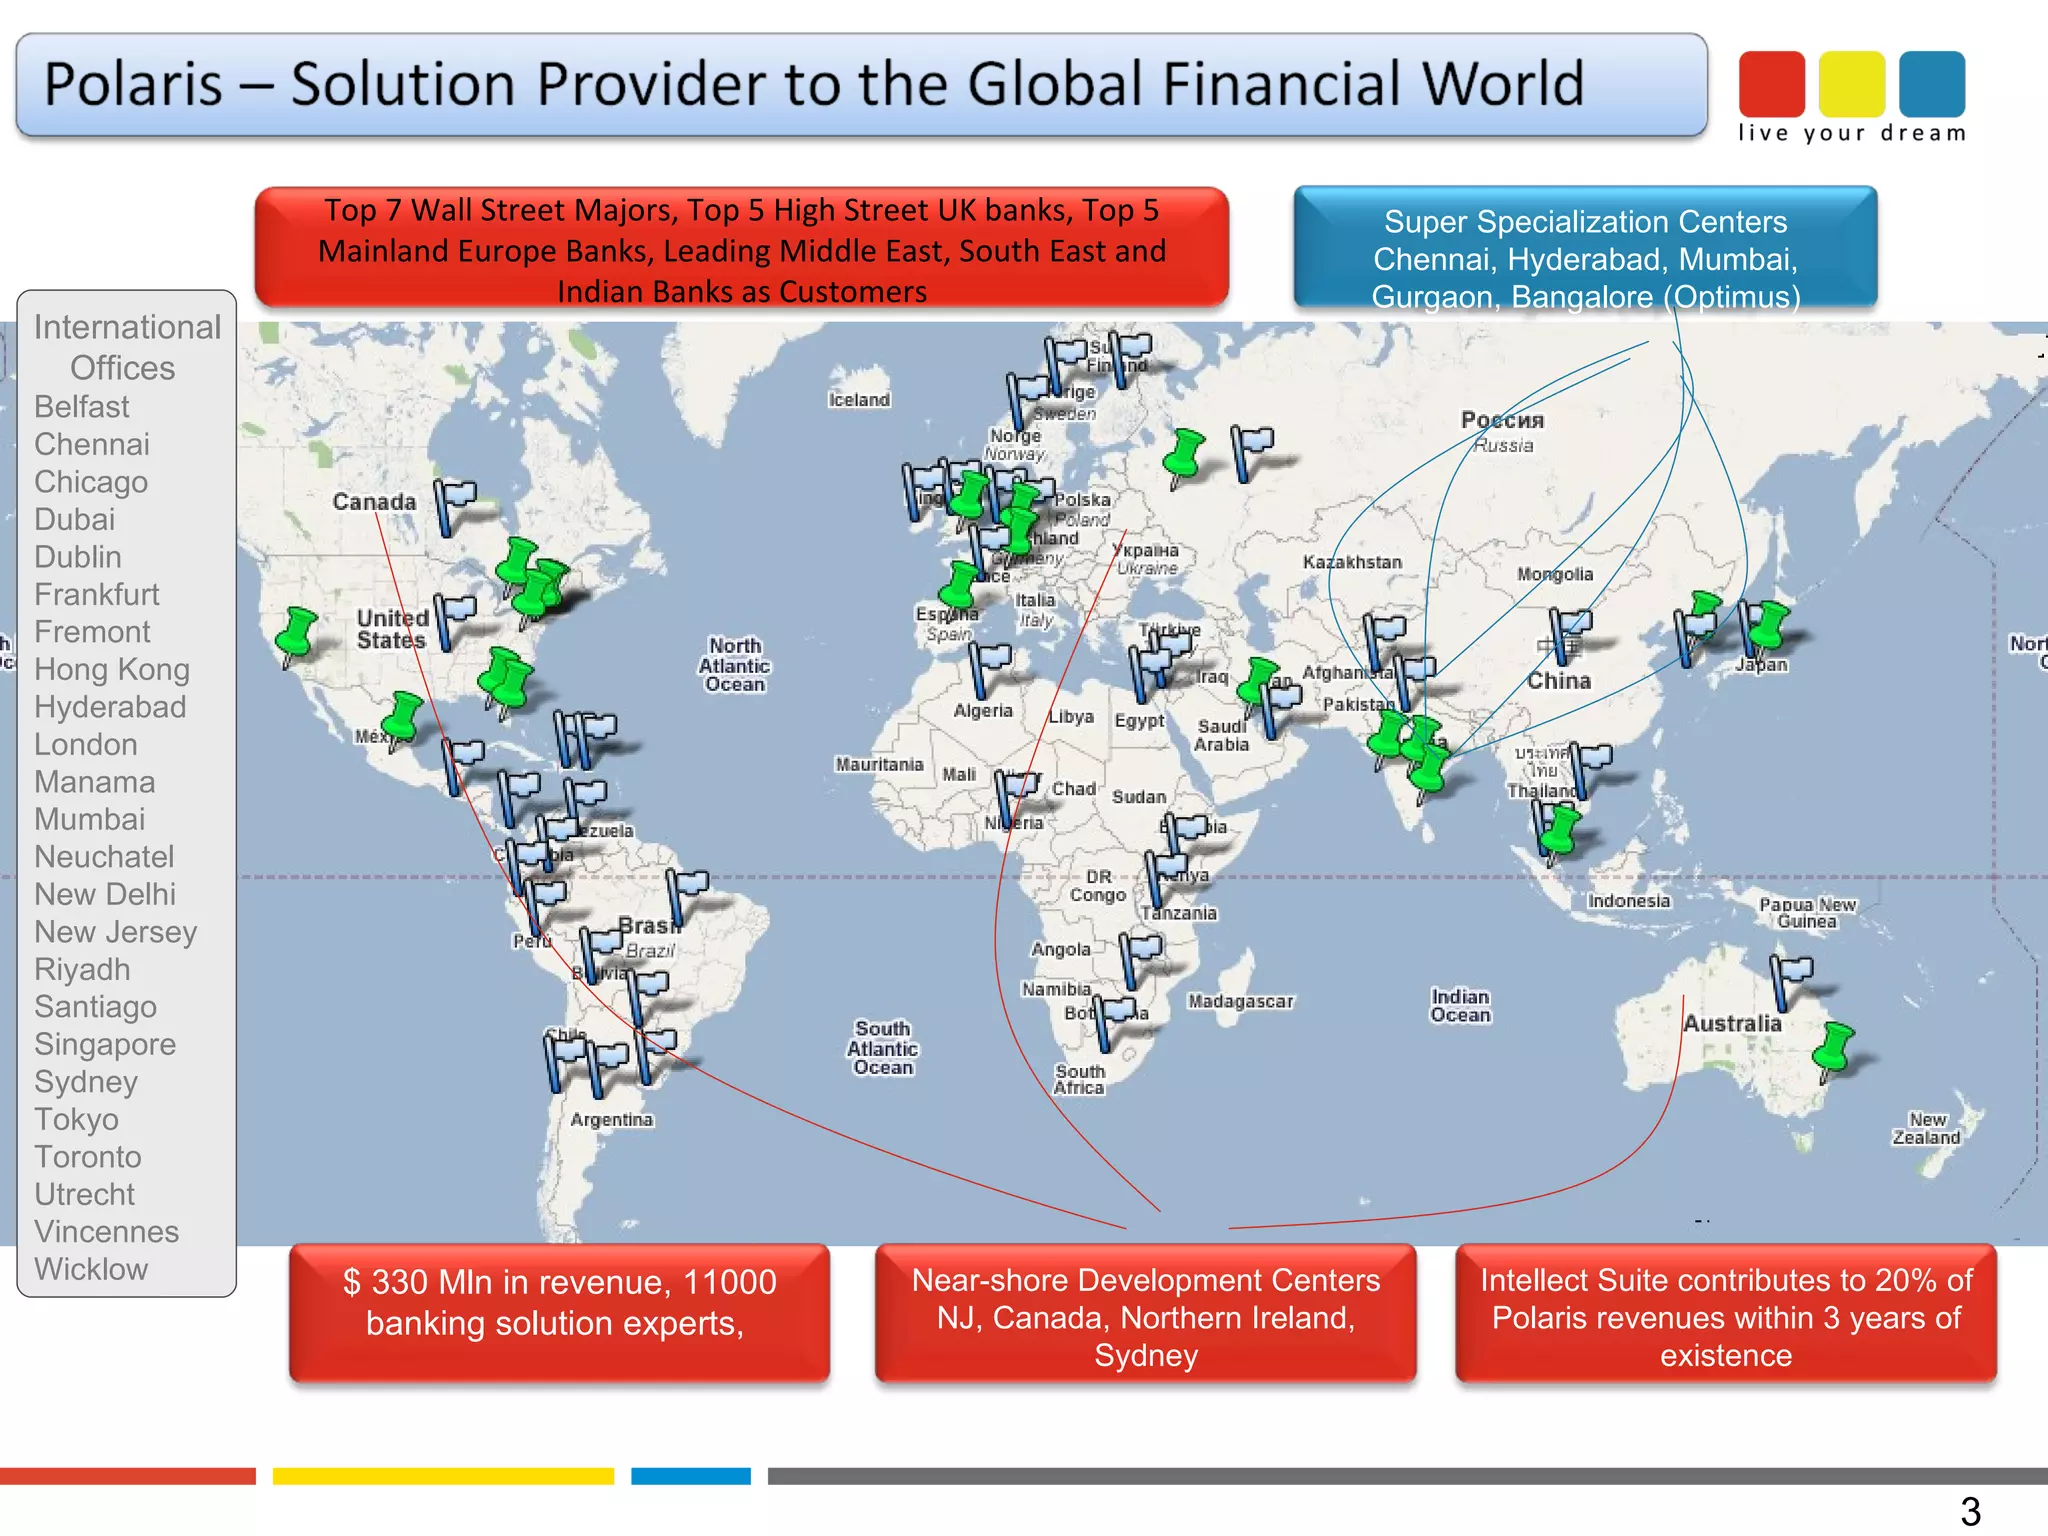Click the slide number 3
2048x1536 pixels.
click(x=1970, y=1511)
